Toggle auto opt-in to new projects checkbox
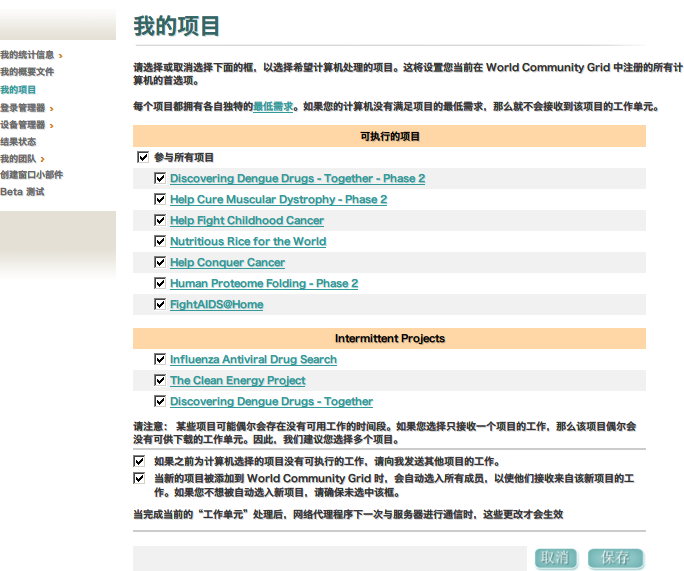 (x=139, y=479)
